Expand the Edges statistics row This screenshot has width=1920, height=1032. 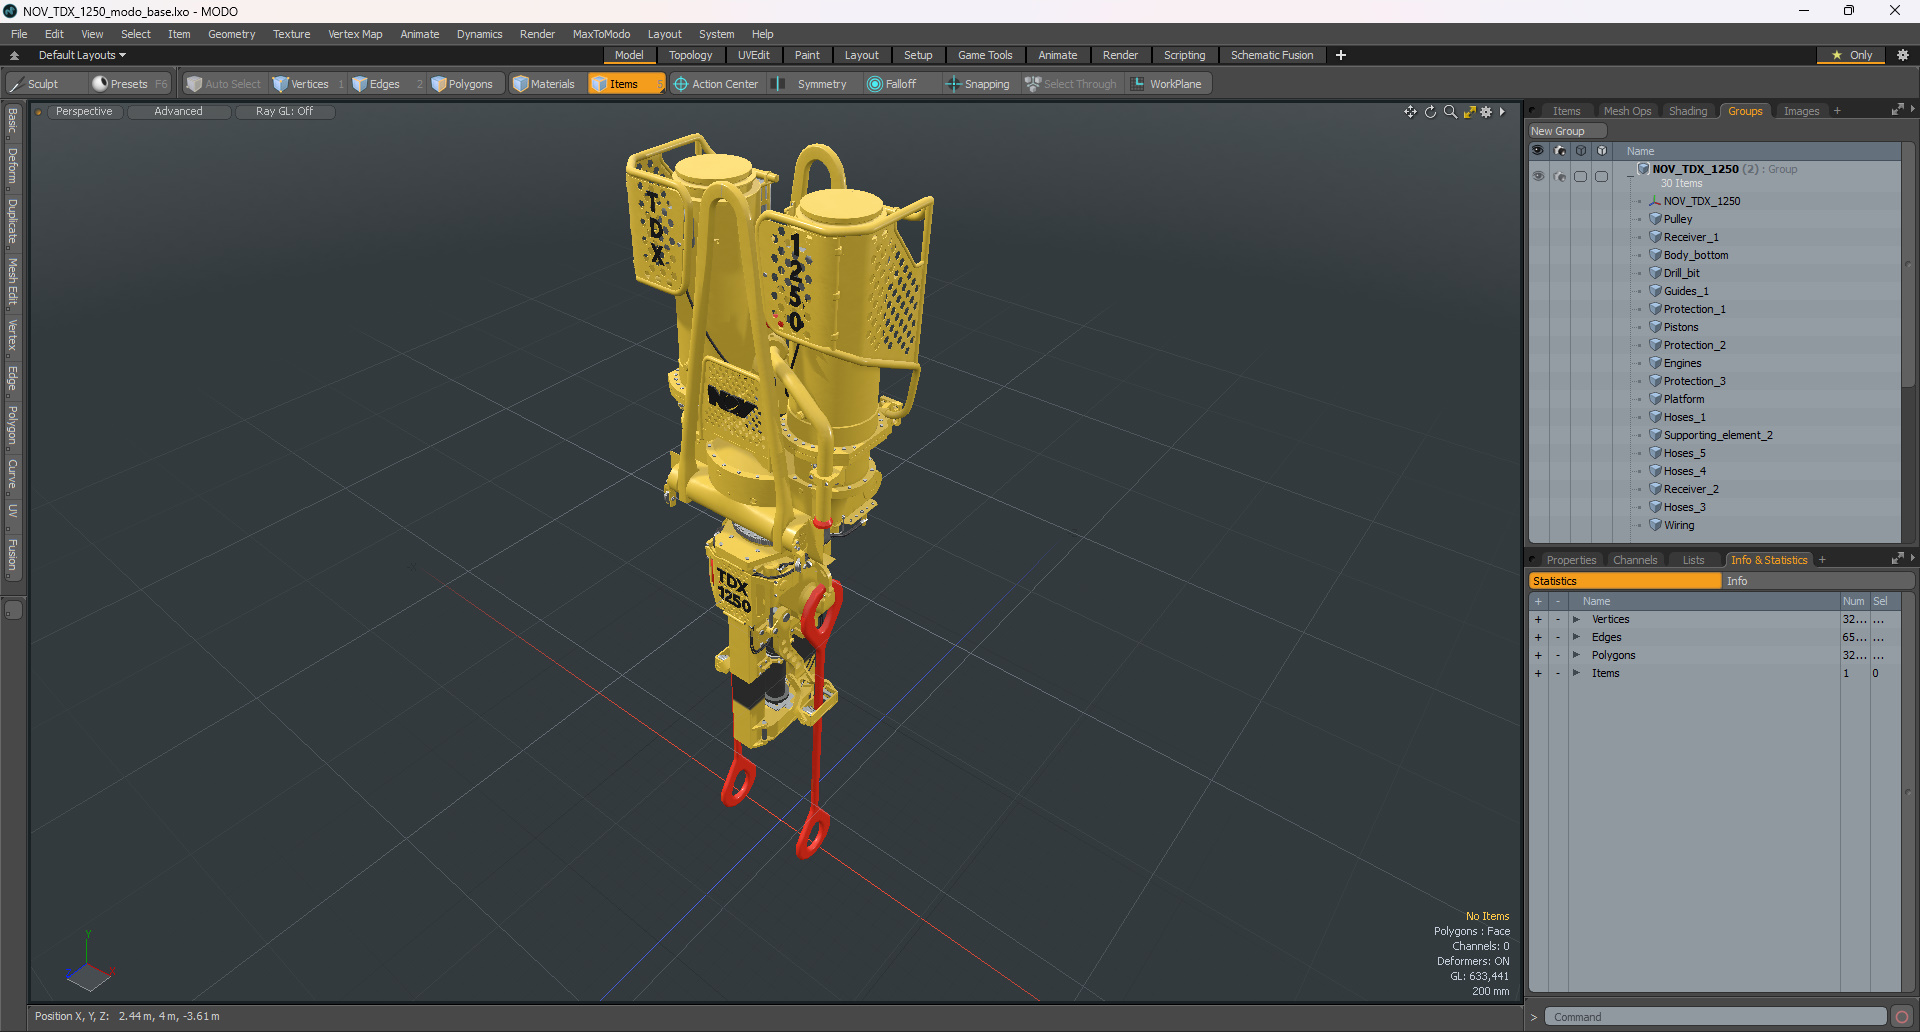pyautogui.click(x=1576, y=638)
